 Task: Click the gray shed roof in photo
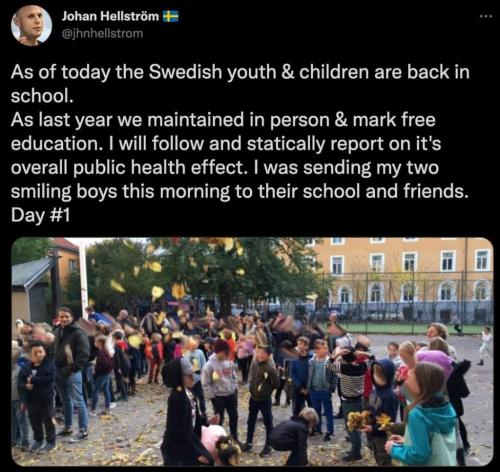[x=32, y=272]
